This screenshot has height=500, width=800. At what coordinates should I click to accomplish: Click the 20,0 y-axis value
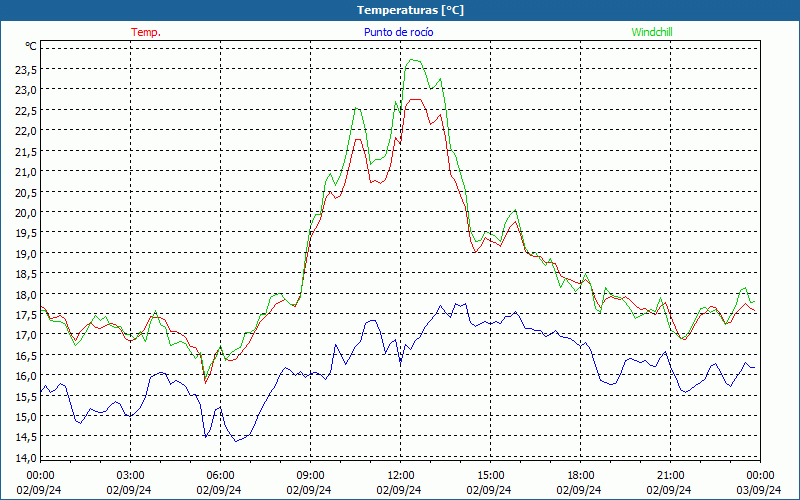[x=26, y=213]
